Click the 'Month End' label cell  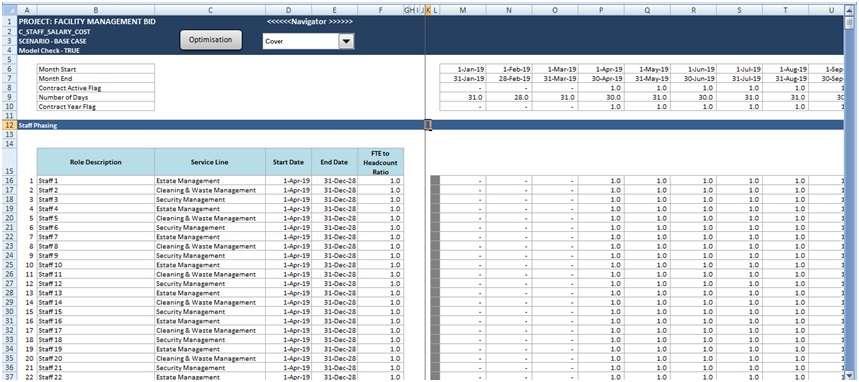pos(96,79)
